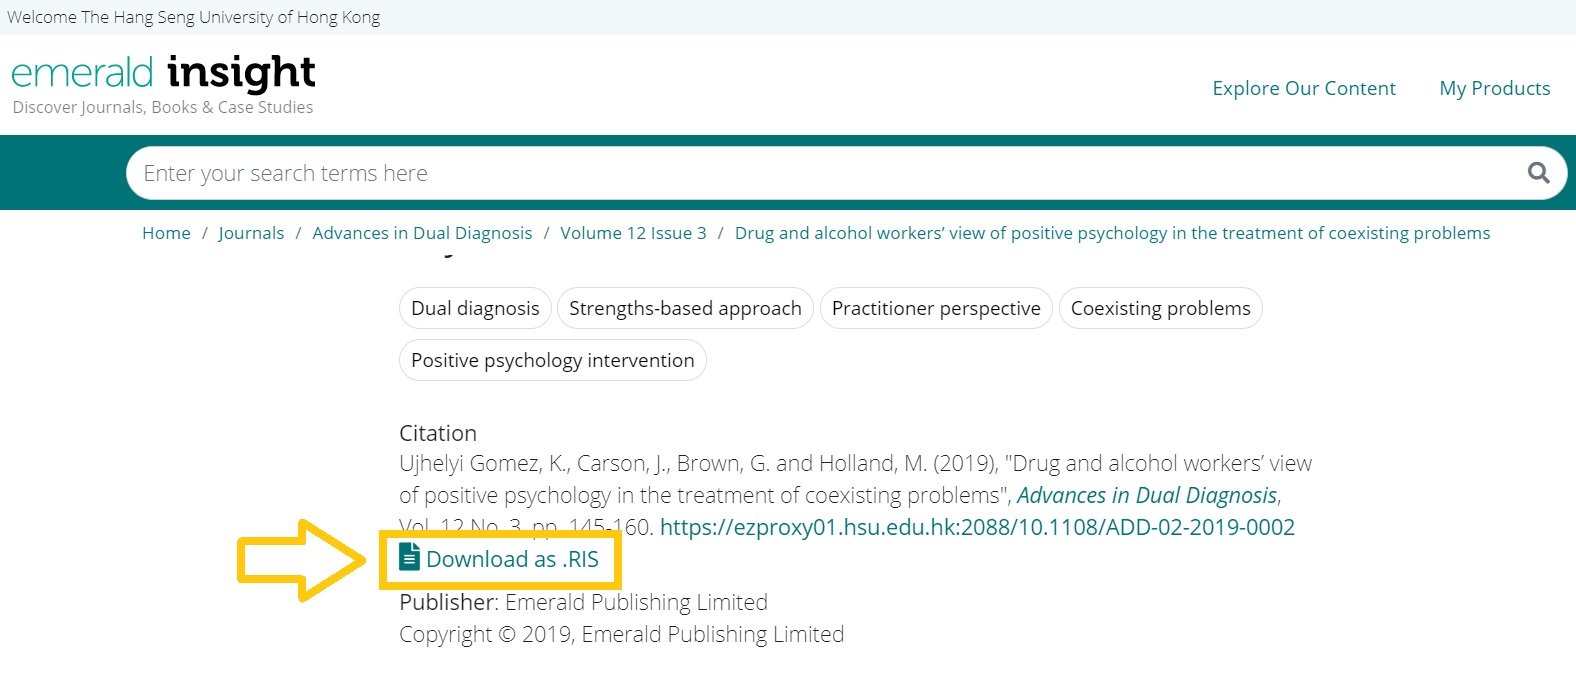Select the Practitioner perspective keyword tag

pyautogui.click(x=935, y=308)
